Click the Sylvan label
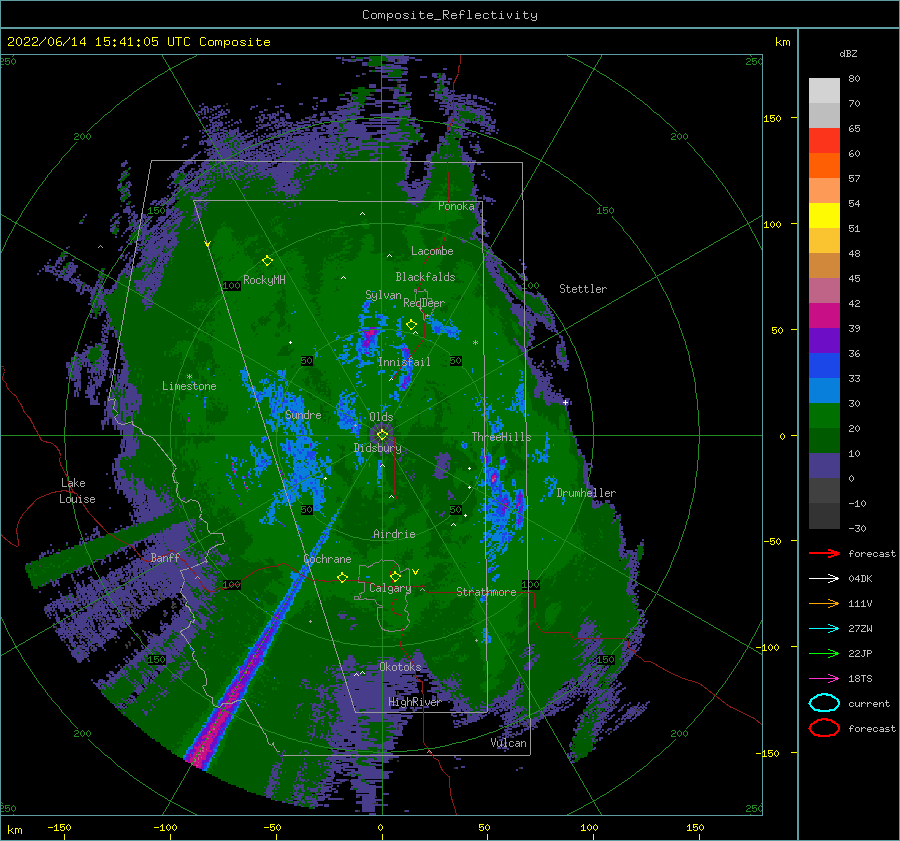This screenshot has width=900, height=841. (x=383, y=295)
